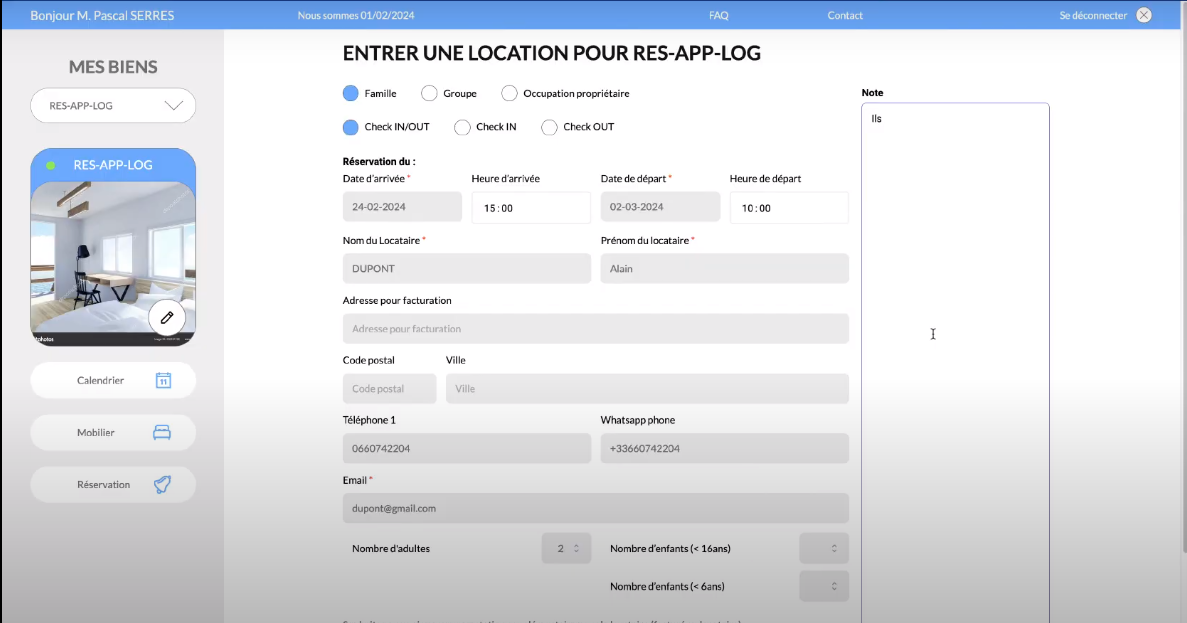Screen dimensions: 1187x623
Task: Click the calendar icon in the sidebar
Action: point(164,380)
